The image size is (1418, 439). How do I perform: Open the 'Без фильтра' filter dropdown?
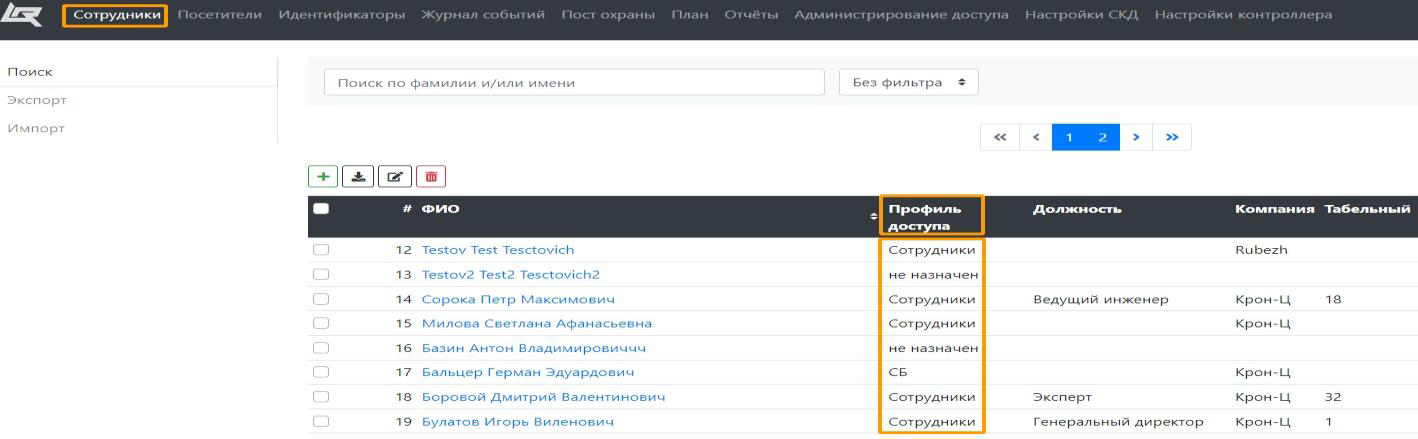coord(908,83)
